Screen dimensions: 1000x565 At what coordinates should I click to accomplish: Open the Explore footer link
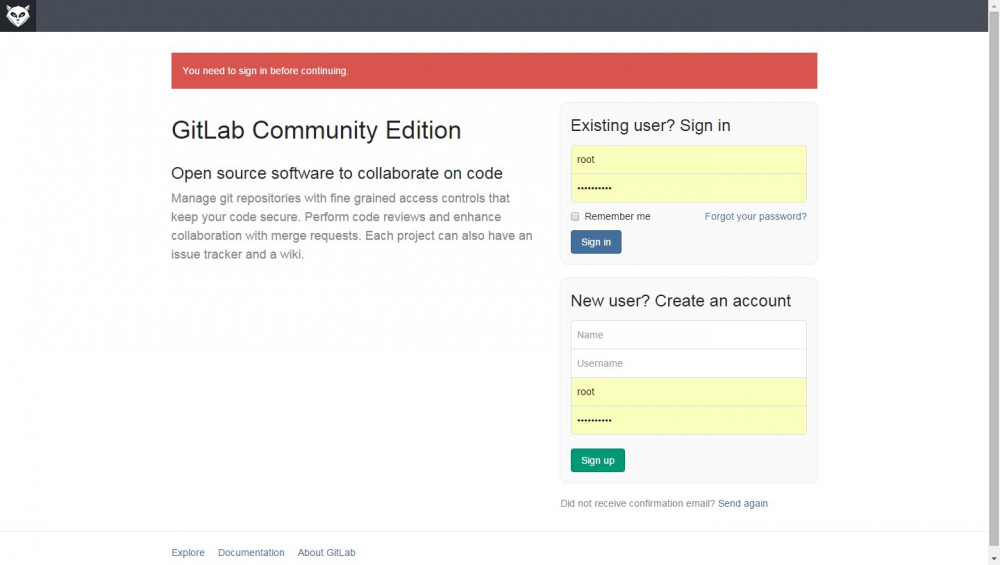point(188,552)
